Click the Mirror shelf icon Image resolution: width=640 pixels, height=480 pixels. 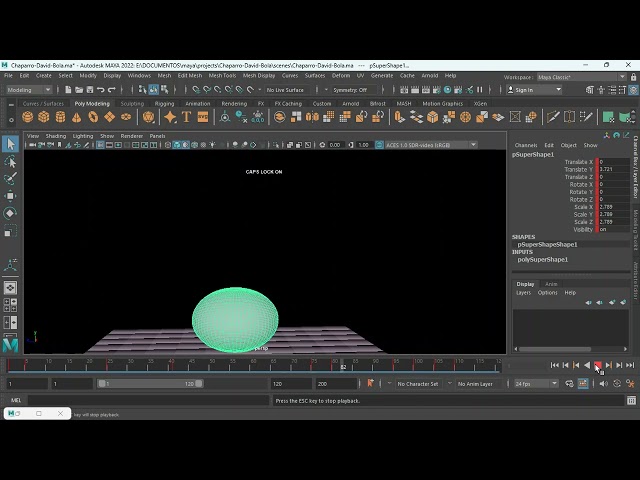click(312, 117)
